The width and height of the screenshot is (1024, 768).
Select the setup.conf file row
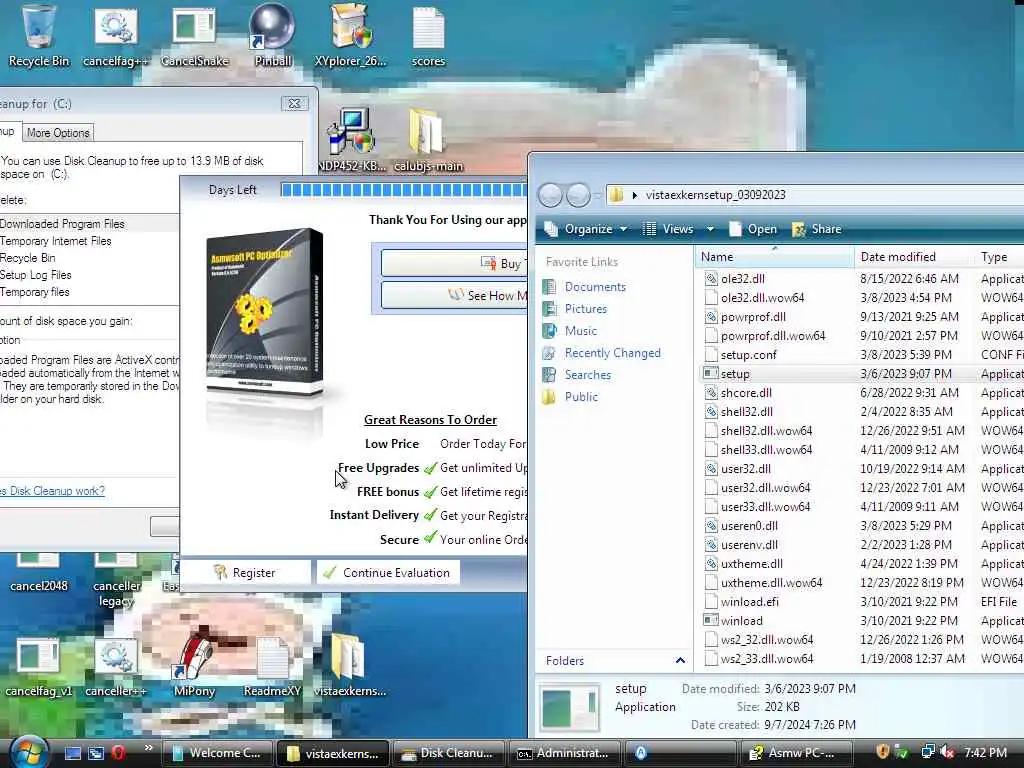(862, 355)
